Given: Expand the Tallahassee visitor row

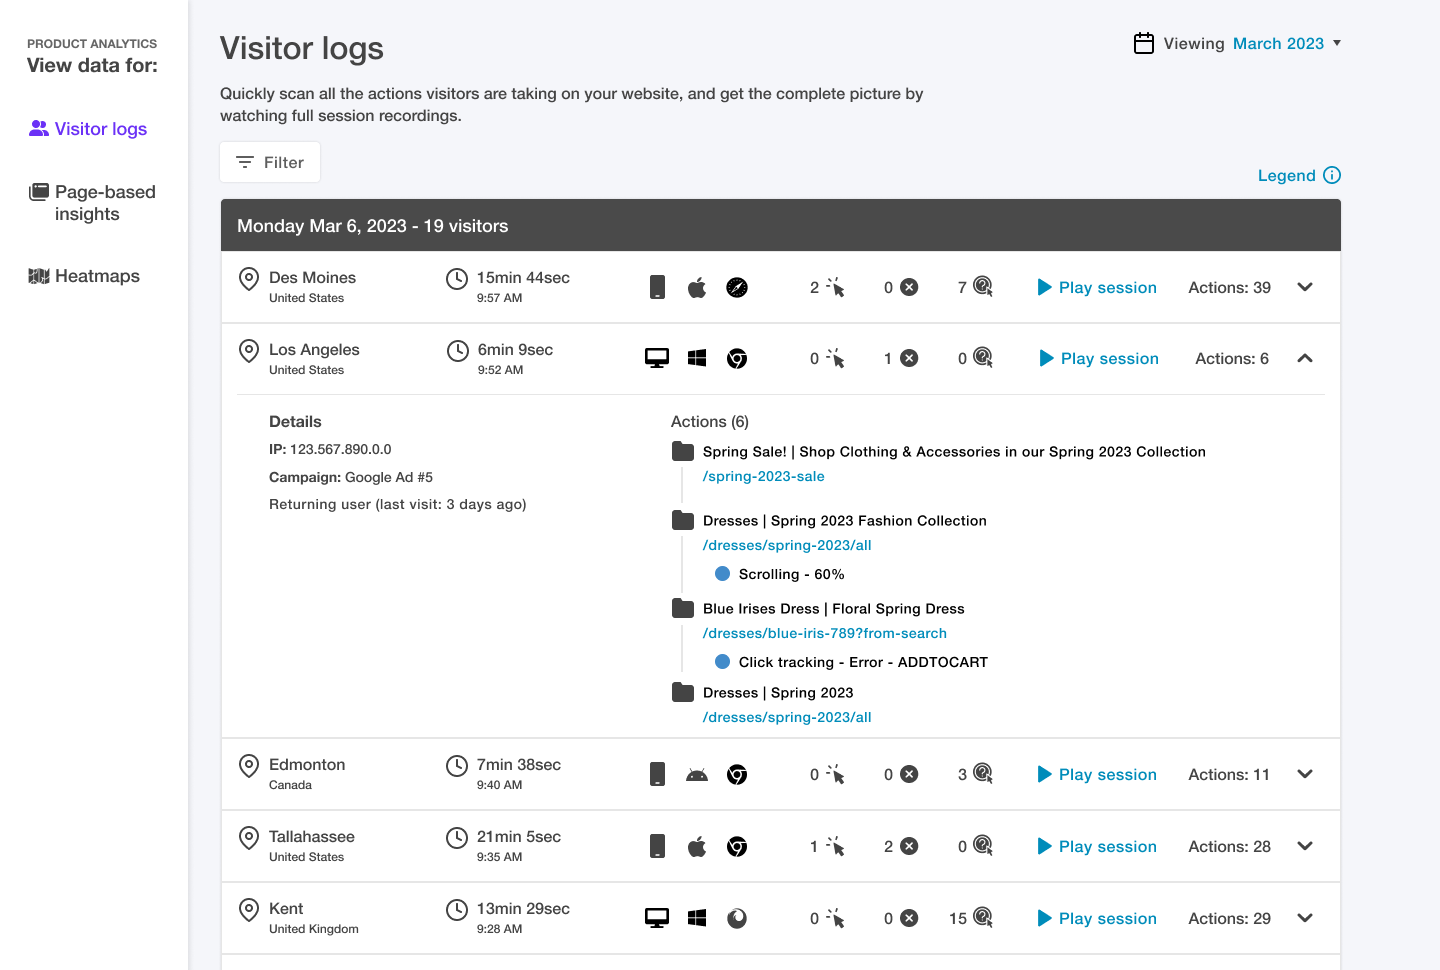Looking at the screenshot, I should point(1305,846).
